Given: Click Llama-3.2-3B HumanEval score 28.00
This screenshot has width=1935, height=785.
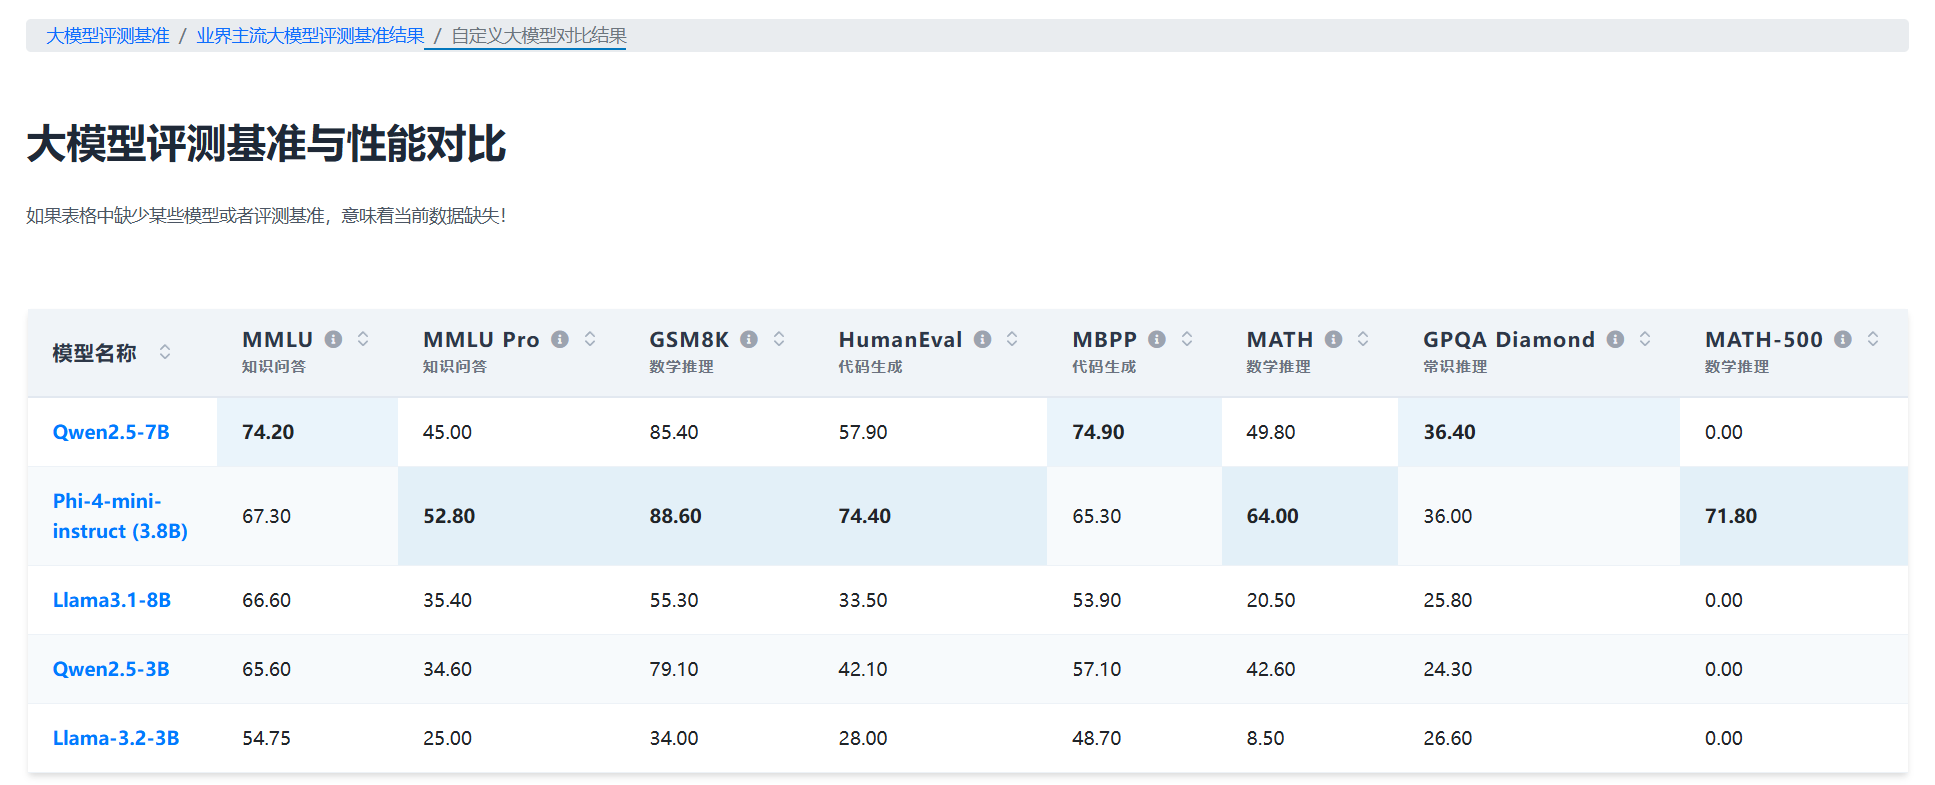Looking at the screenshot, I should (x=863, y=738).
